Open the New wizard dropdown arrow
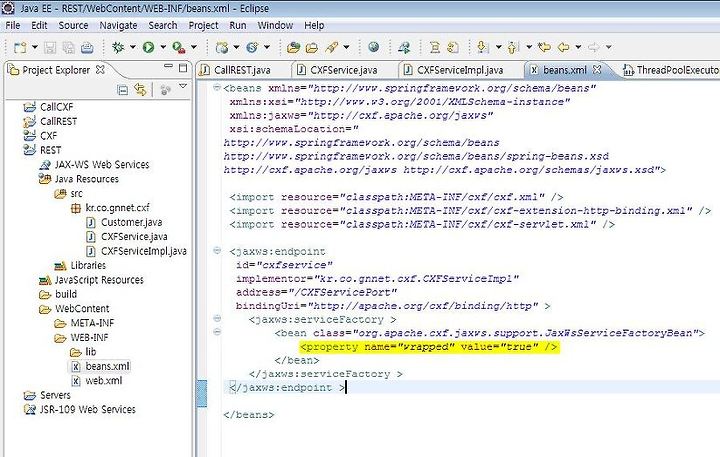720x457 pixels. pos(34,47)
